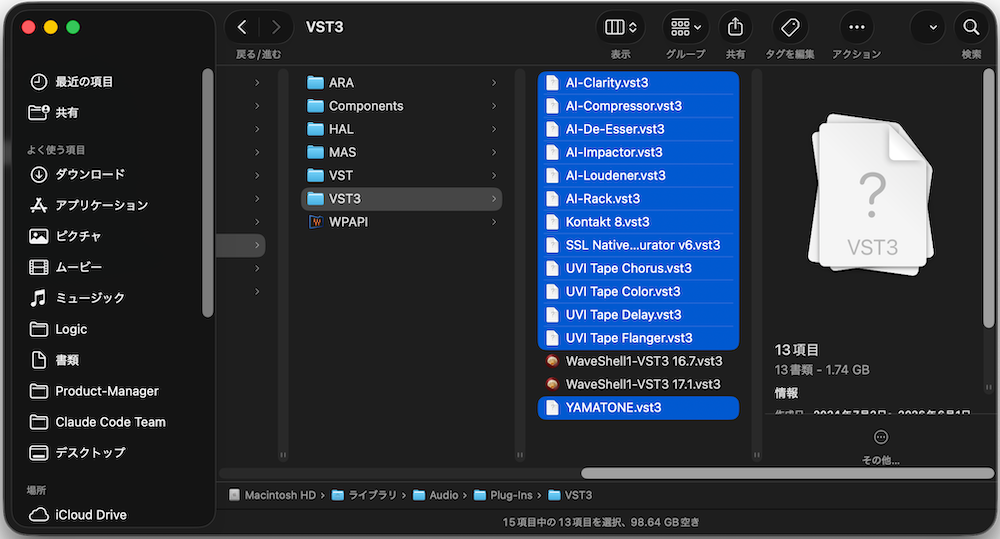Click the horizontal scrollbar thumb

click(788, 473)
